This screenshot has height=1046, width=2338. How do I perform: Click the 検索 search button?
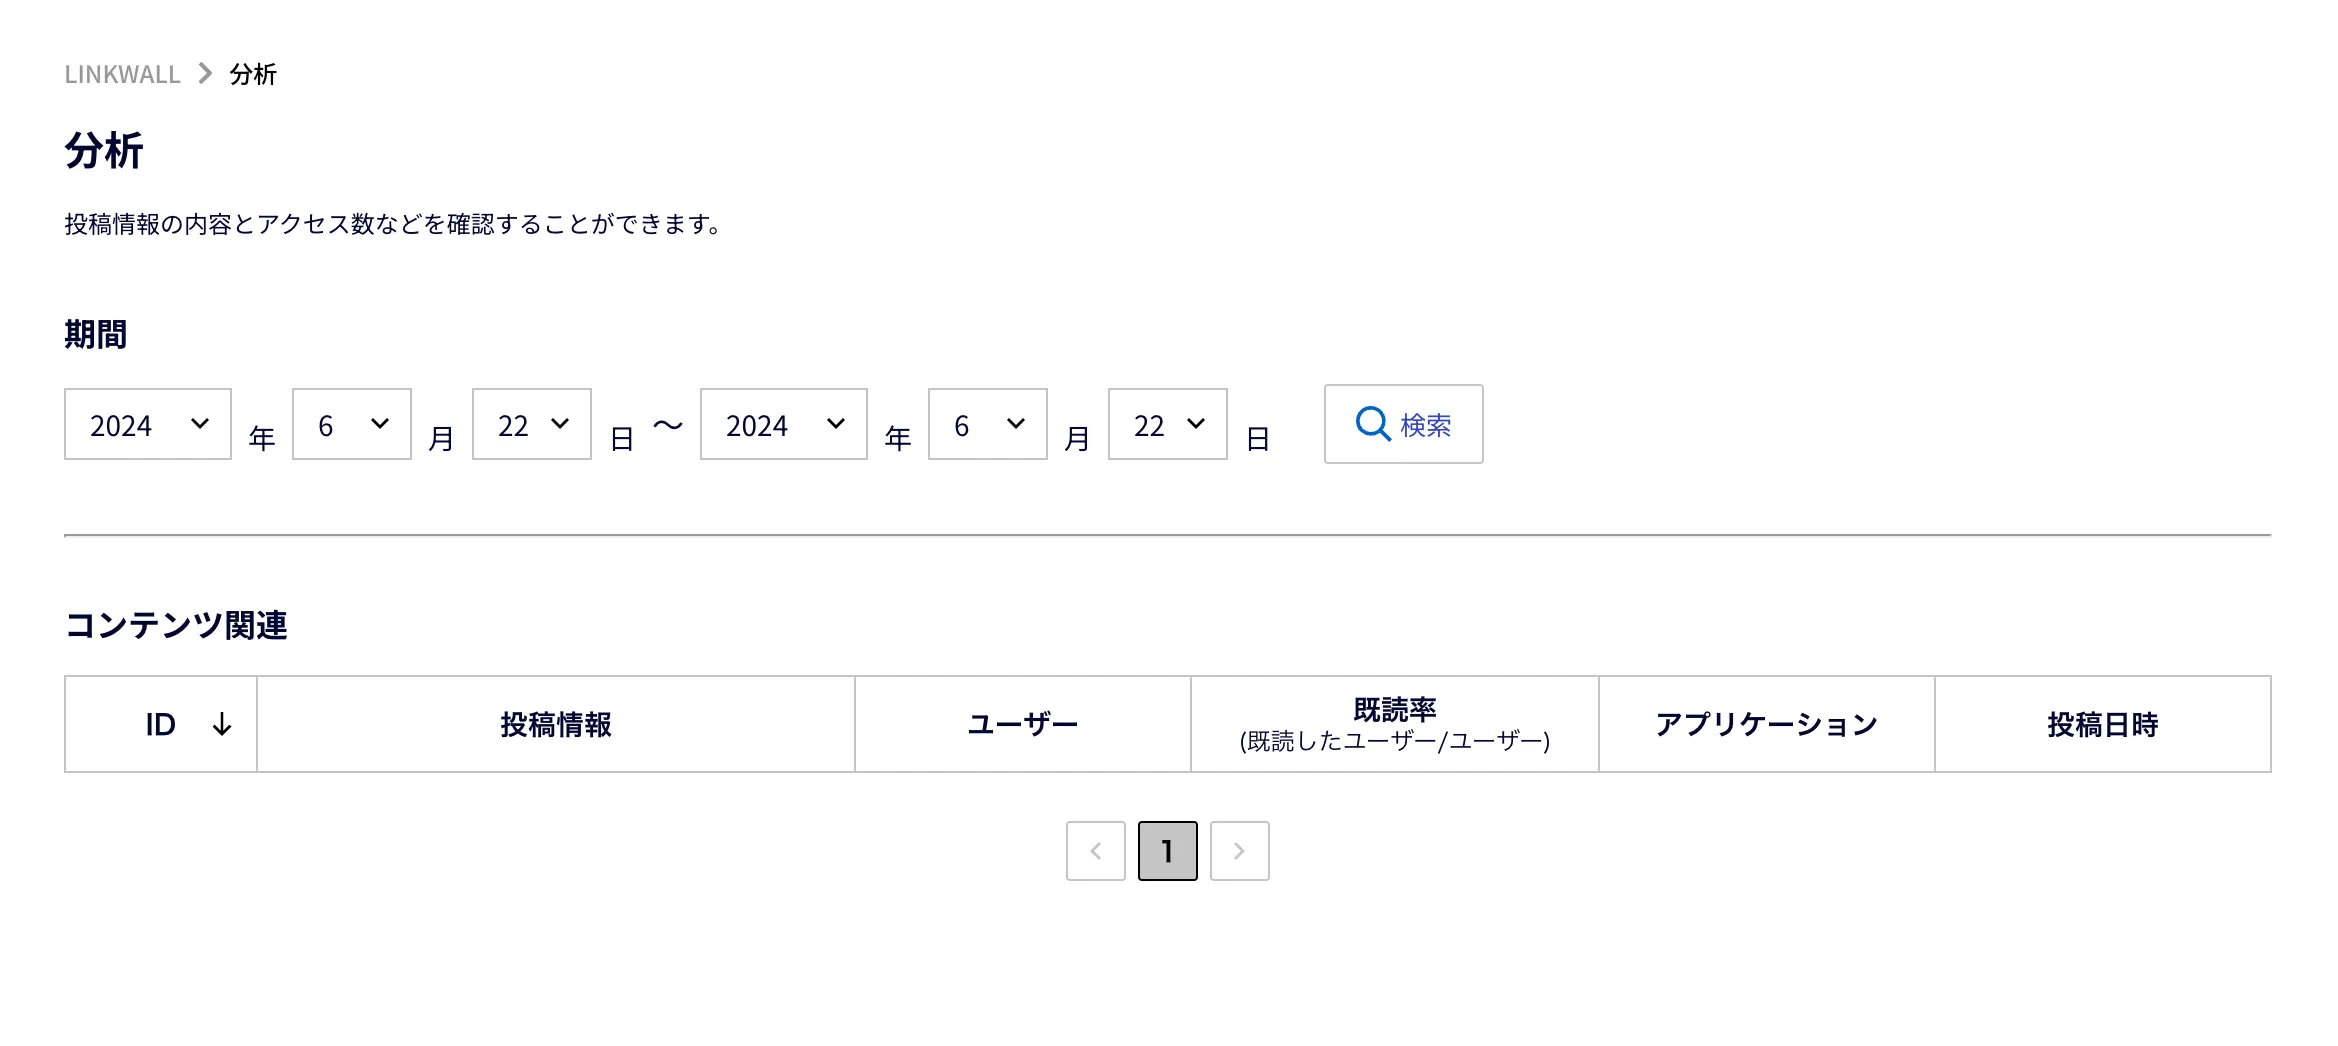pyautogui.click(x=1404, y=424)
